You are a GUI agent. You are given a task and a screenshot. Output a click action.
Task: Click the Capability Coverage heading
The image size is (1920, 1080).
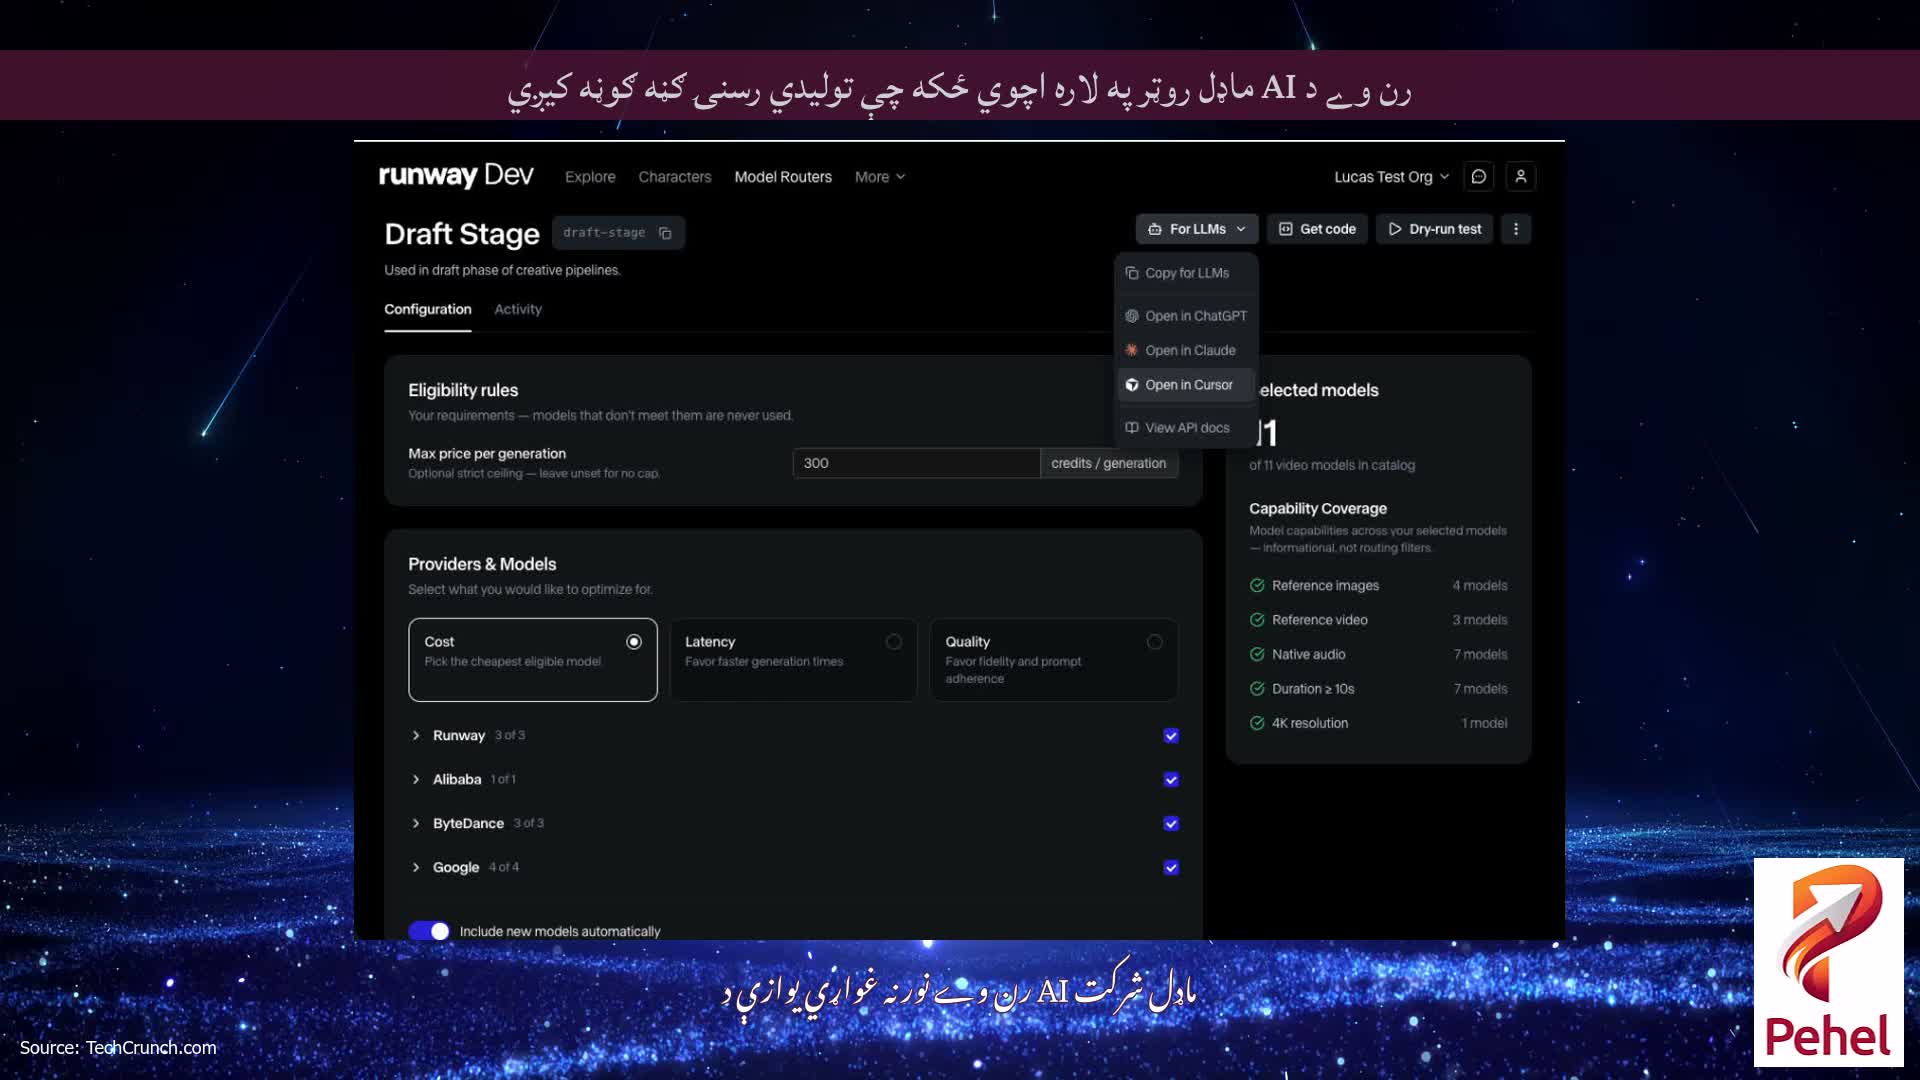1318,509
